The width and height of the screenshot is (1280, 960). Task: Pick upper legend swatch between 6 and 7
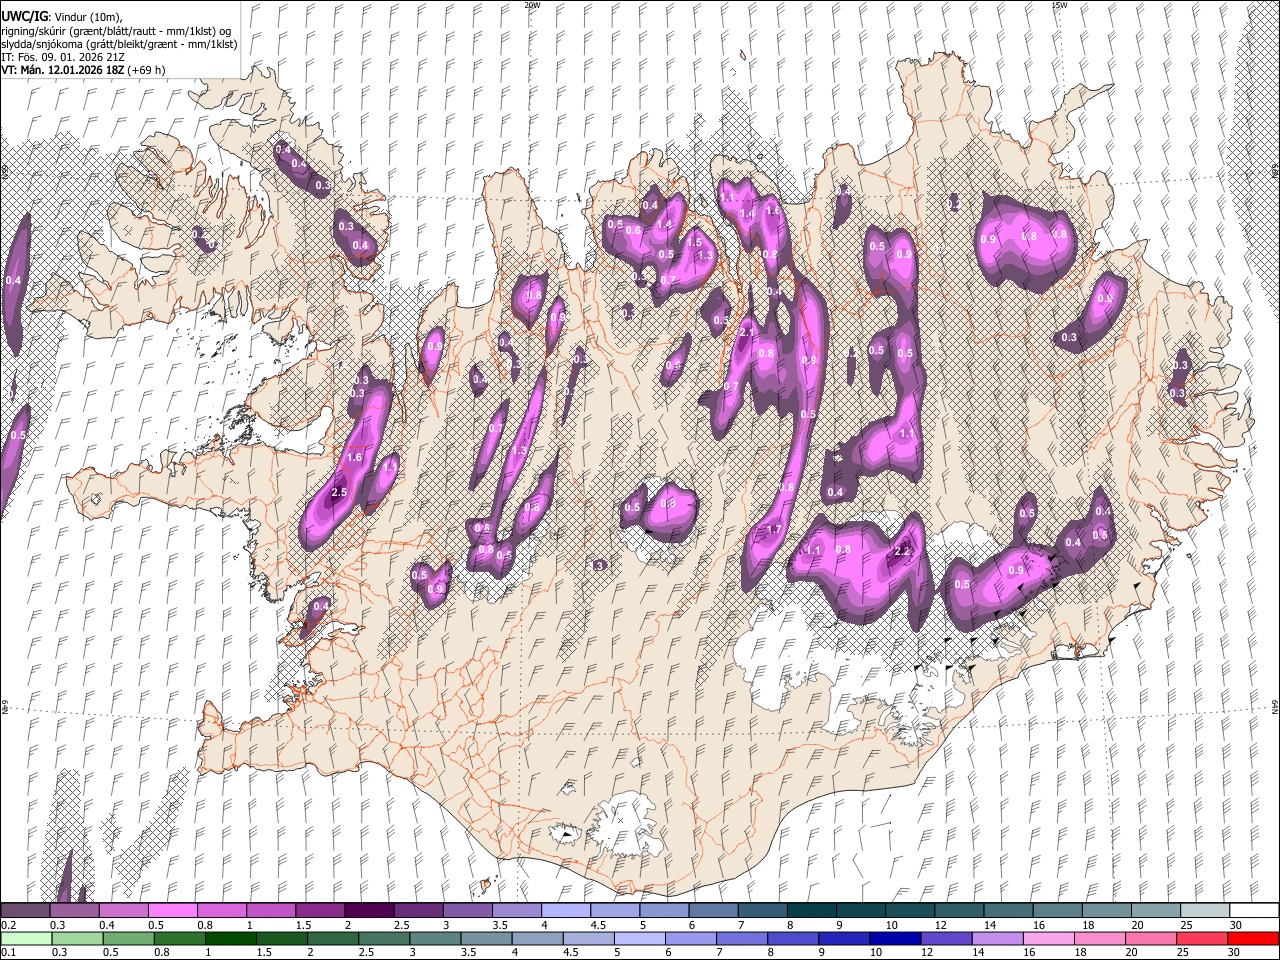click(x=713, y=911)
